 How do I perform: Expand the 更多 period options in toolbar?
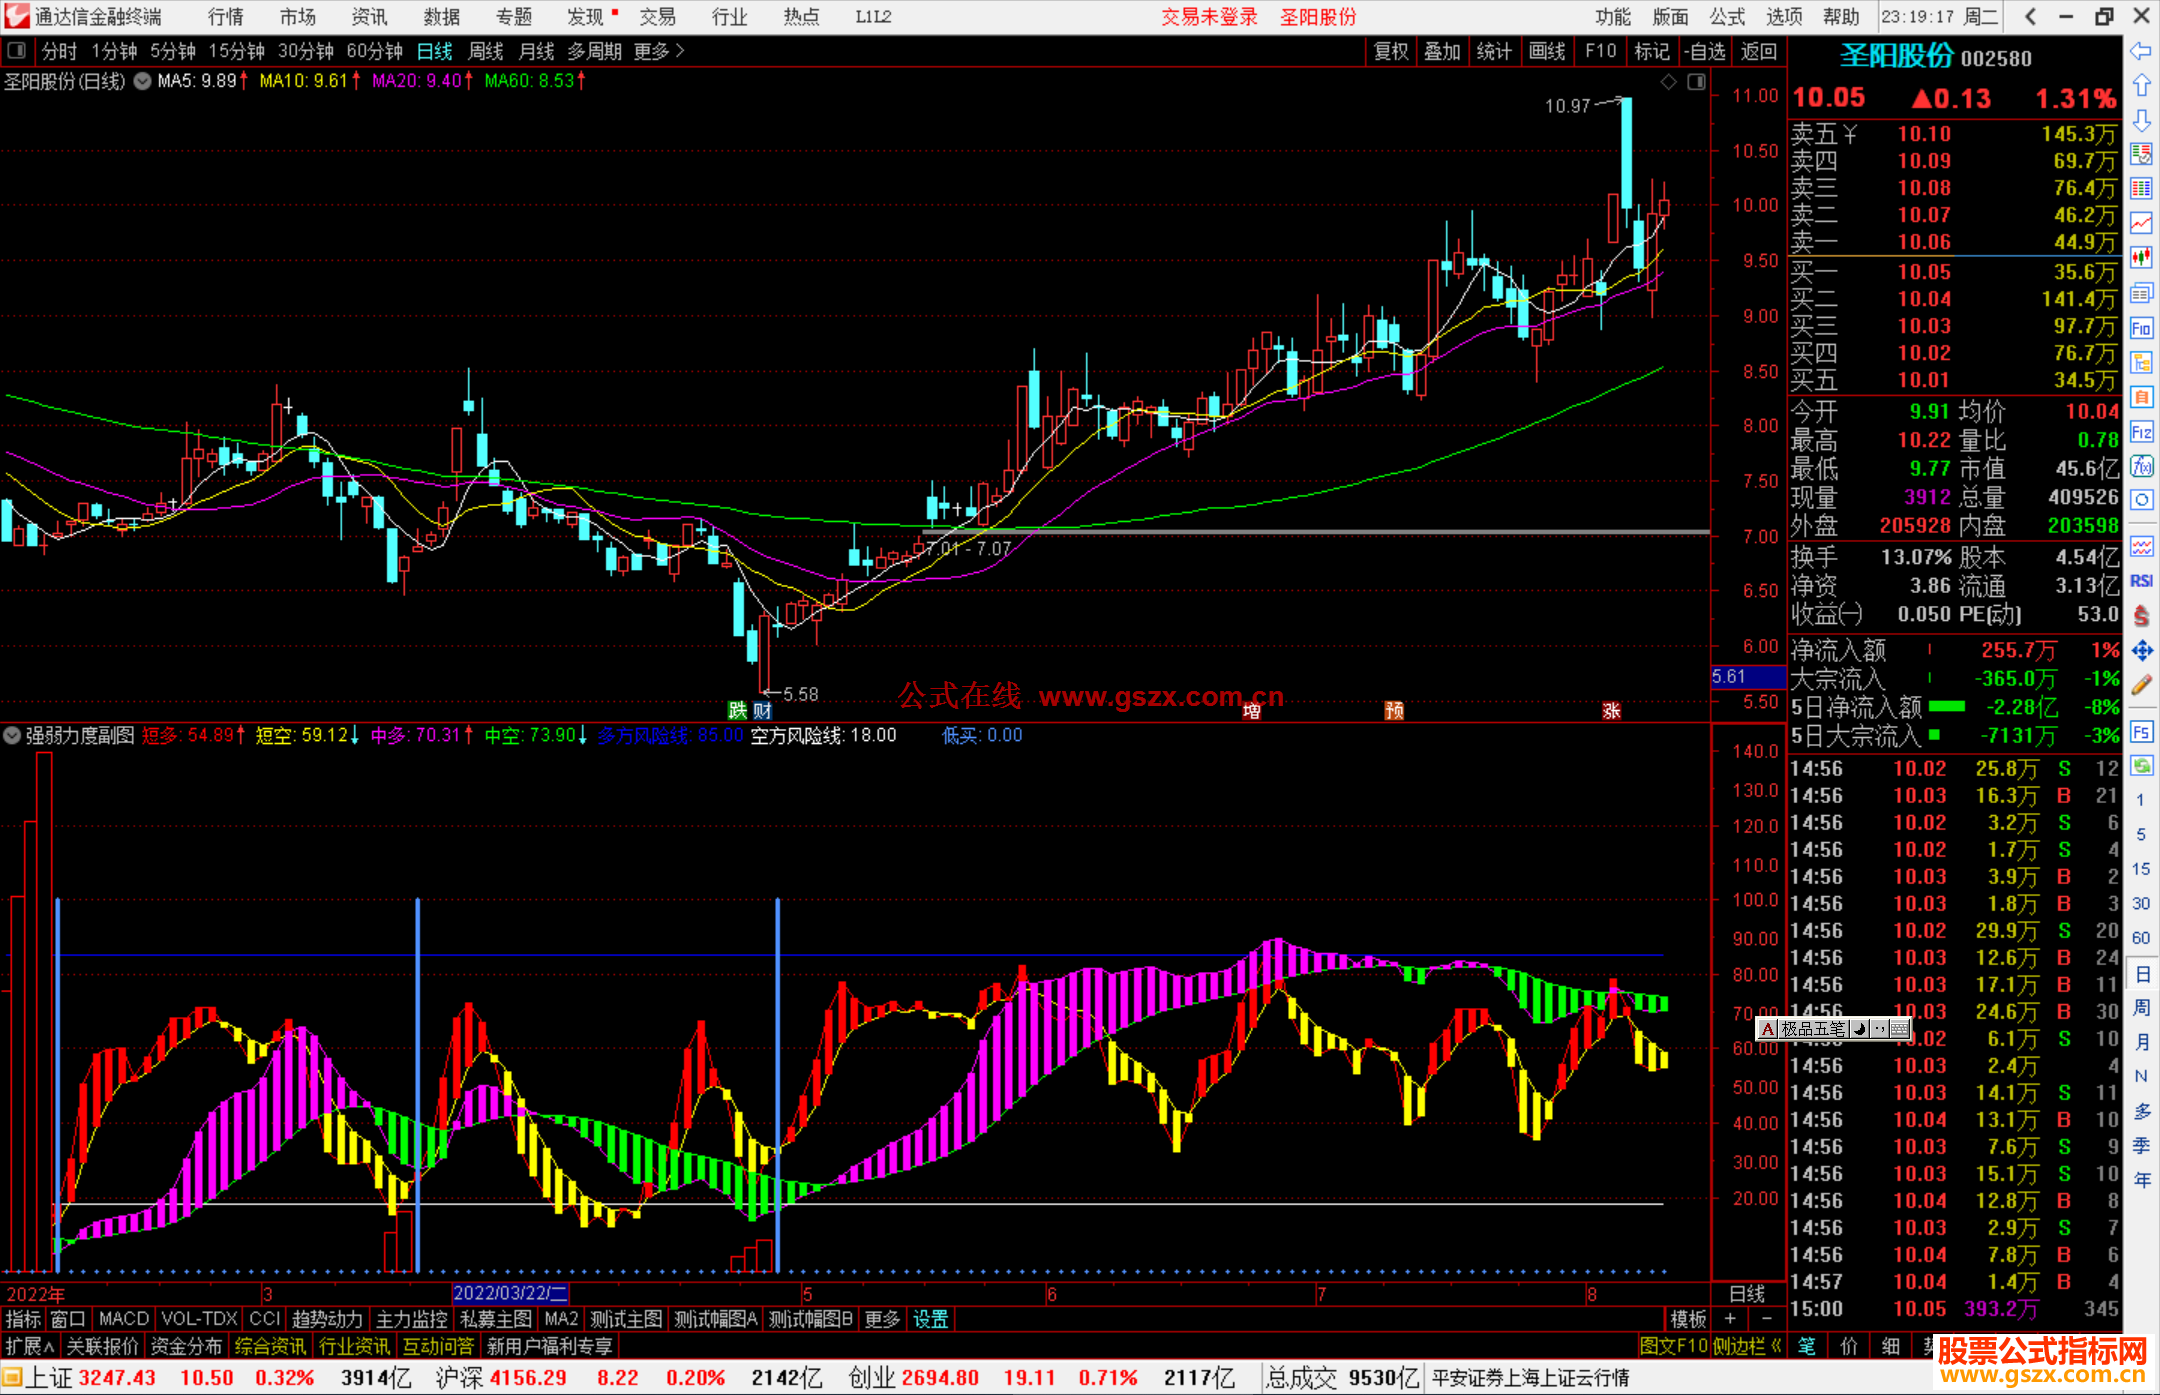pos(659,51)
